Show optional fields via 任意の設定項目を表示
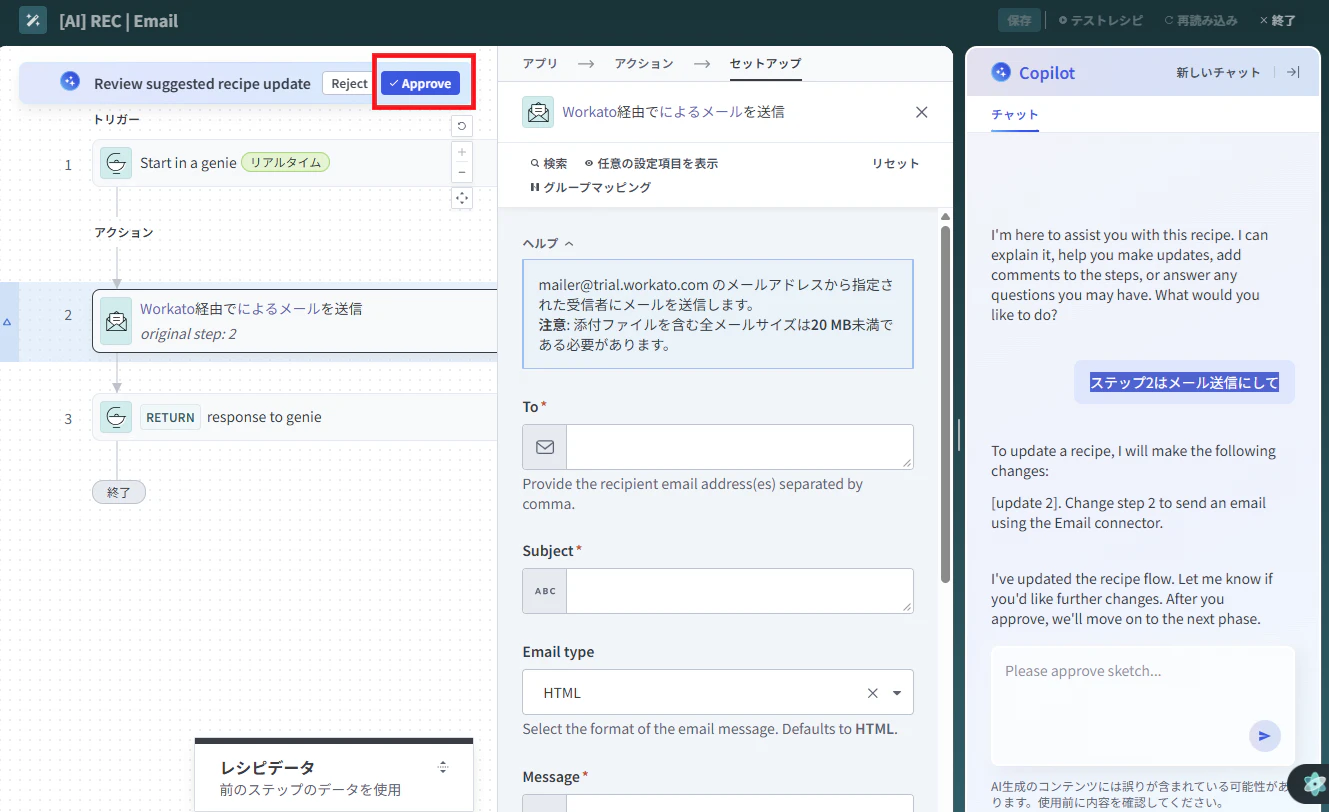Image resolution: width=1329 pixels, height=812 pixels. pos(651,163)
